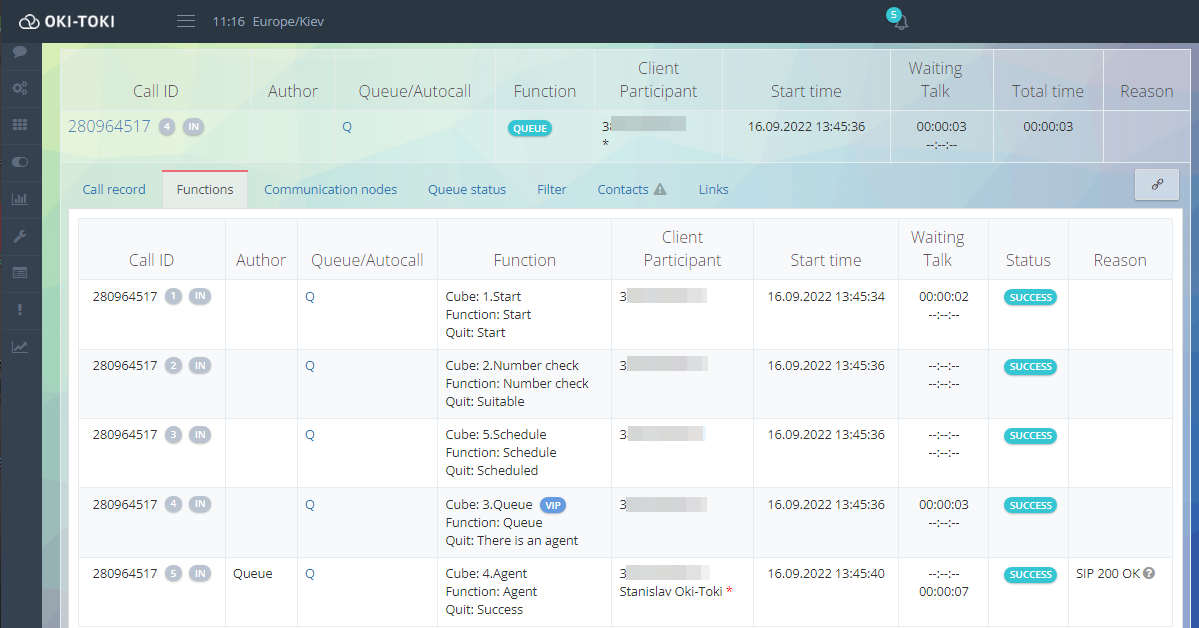Click the OKI-TOKI logo
Image resolution: width=1199 pixels, height=628 pixels.
coord(67,21)
